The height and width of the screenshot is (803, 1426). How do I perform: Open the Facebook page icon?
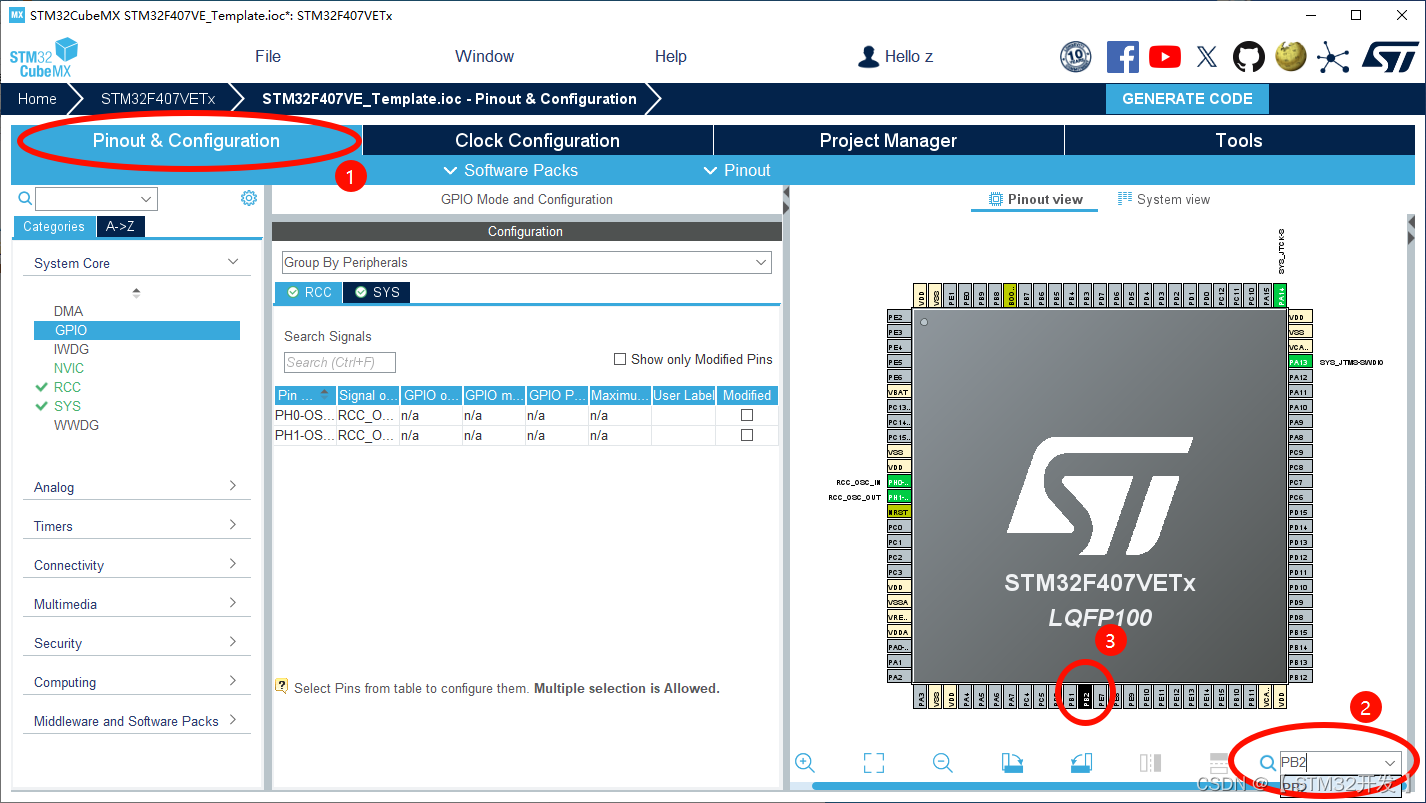(1122, 57)
